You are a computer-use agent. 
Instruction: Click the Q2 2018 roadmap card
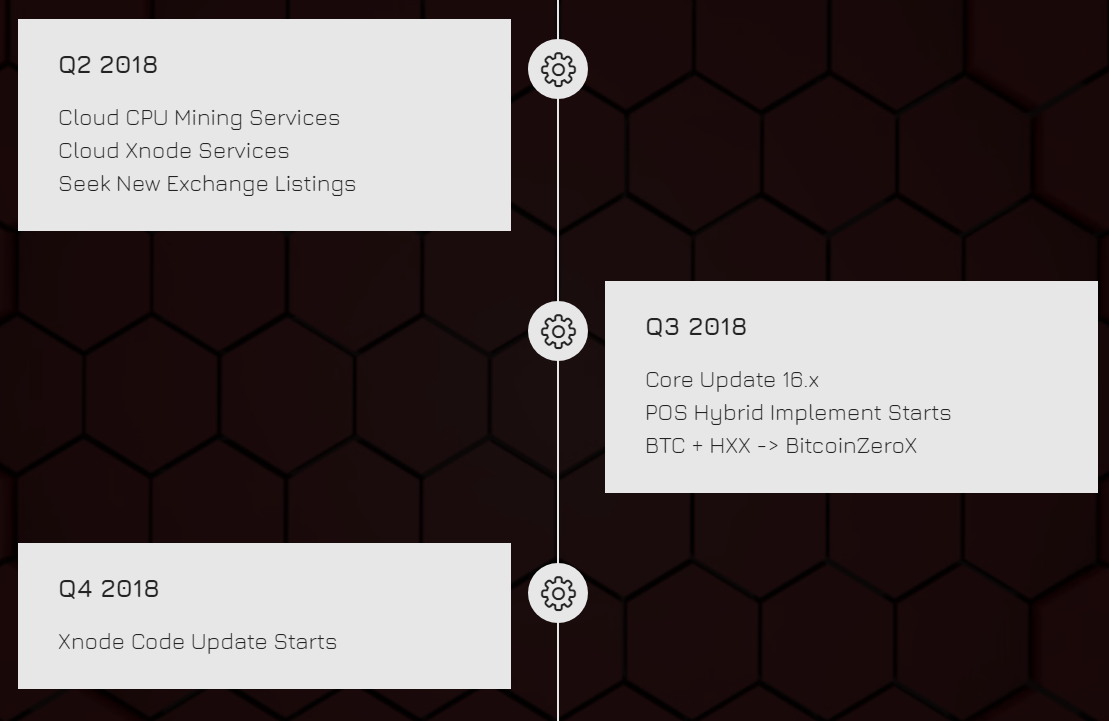(265, 125)
